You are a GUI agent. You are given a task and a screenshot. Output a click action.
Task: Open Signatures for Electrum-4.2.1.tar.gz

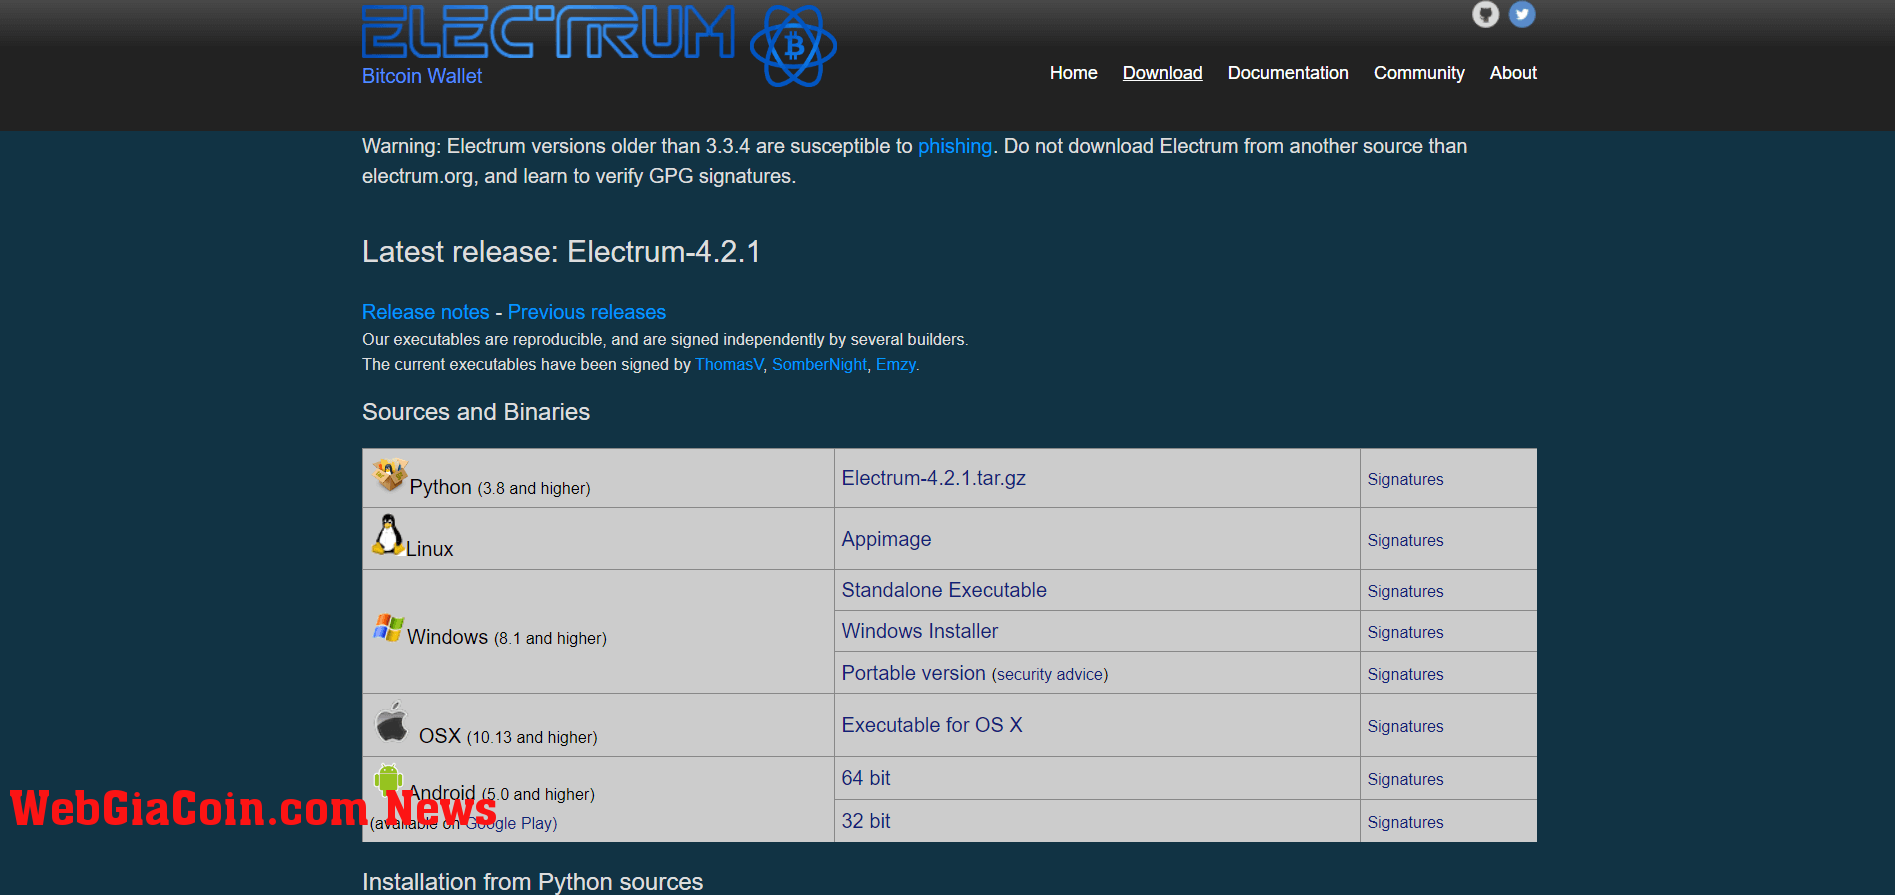(x=1405, y=479)
